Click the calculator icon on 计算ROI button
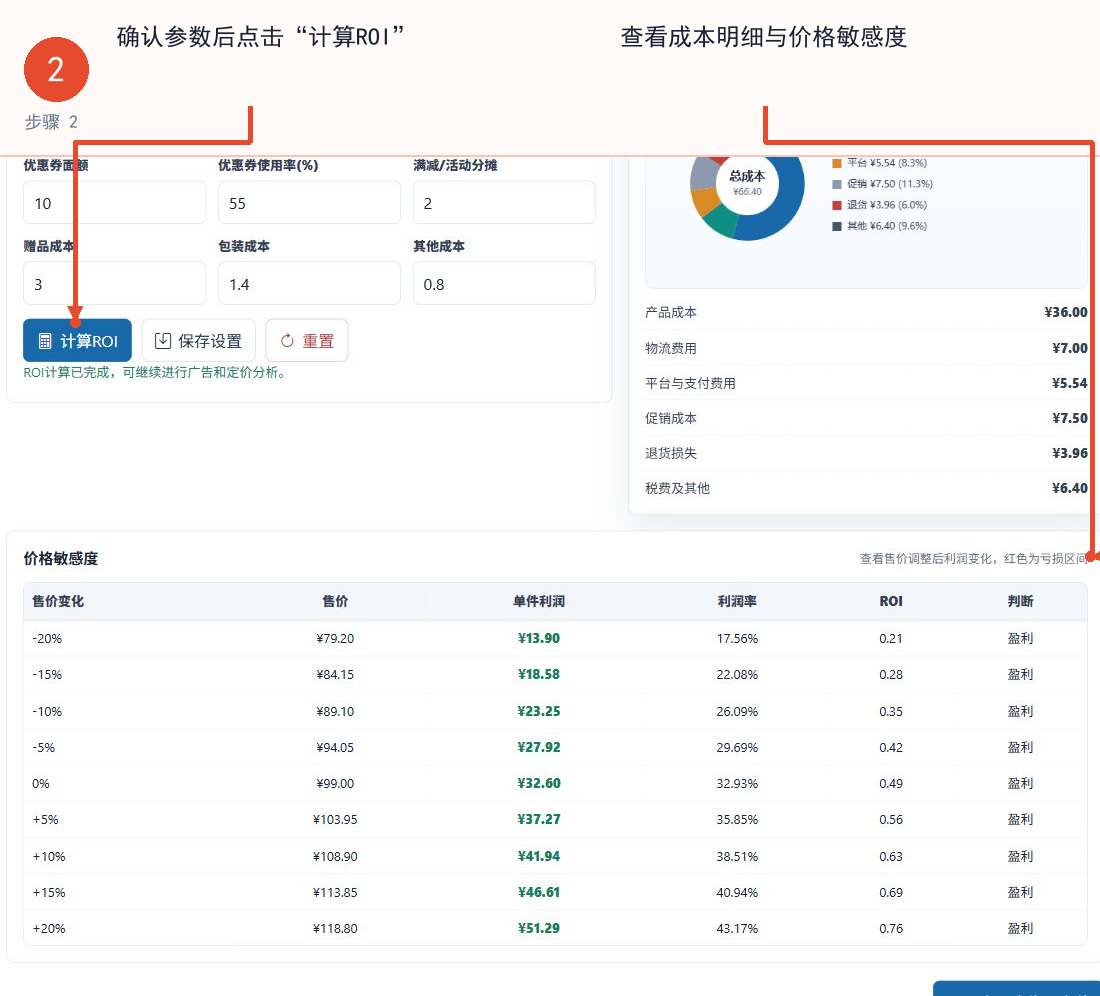This screenshot has width=1100, height=996. pyautogui.click(x=45, y=341)
